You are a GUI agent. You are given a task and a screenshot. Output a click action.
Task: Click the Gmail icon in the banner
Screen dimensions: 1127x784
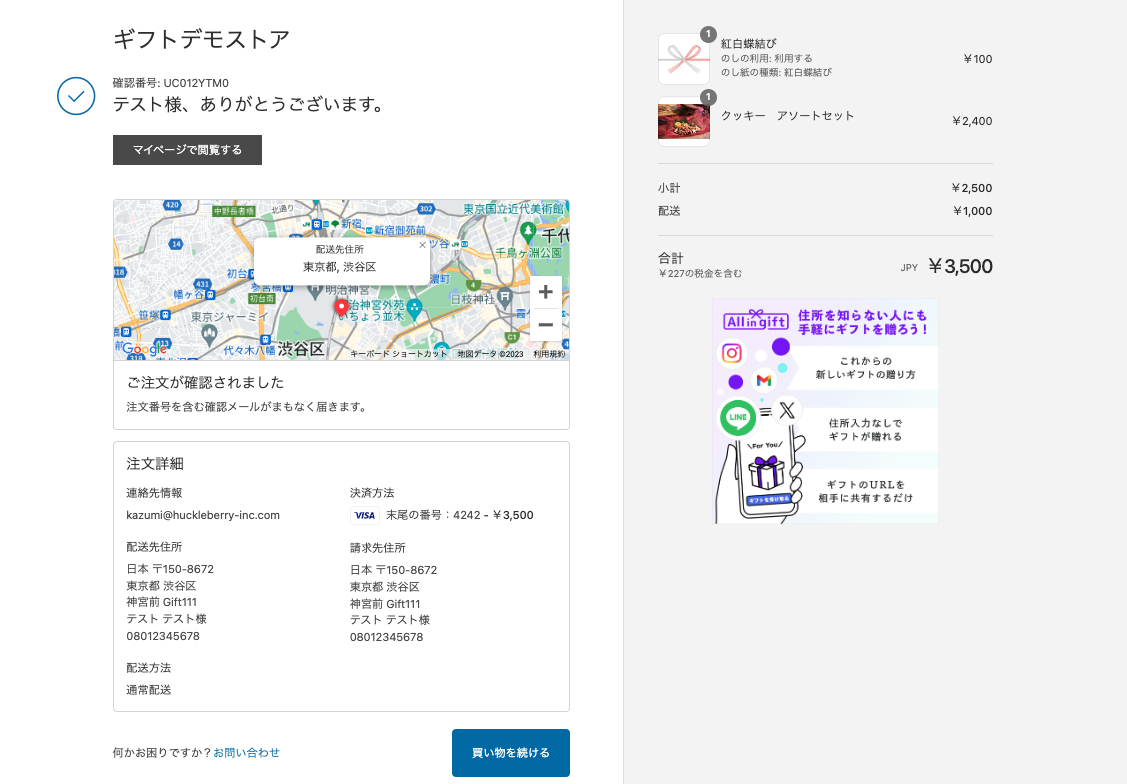pyautogui.click(x=764, y=381)
